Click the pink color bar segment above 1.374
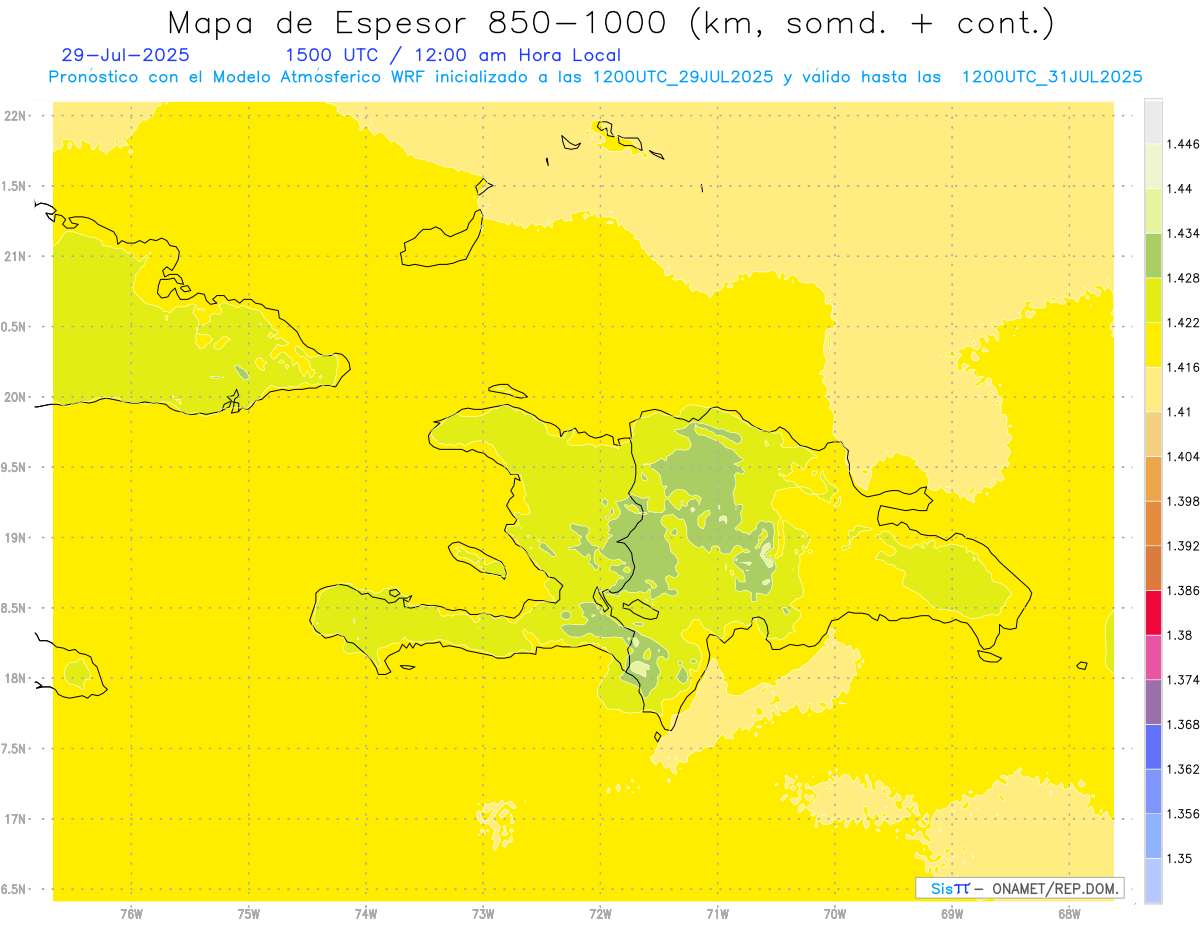The image size is (1200, 927). click(1153, 657)
